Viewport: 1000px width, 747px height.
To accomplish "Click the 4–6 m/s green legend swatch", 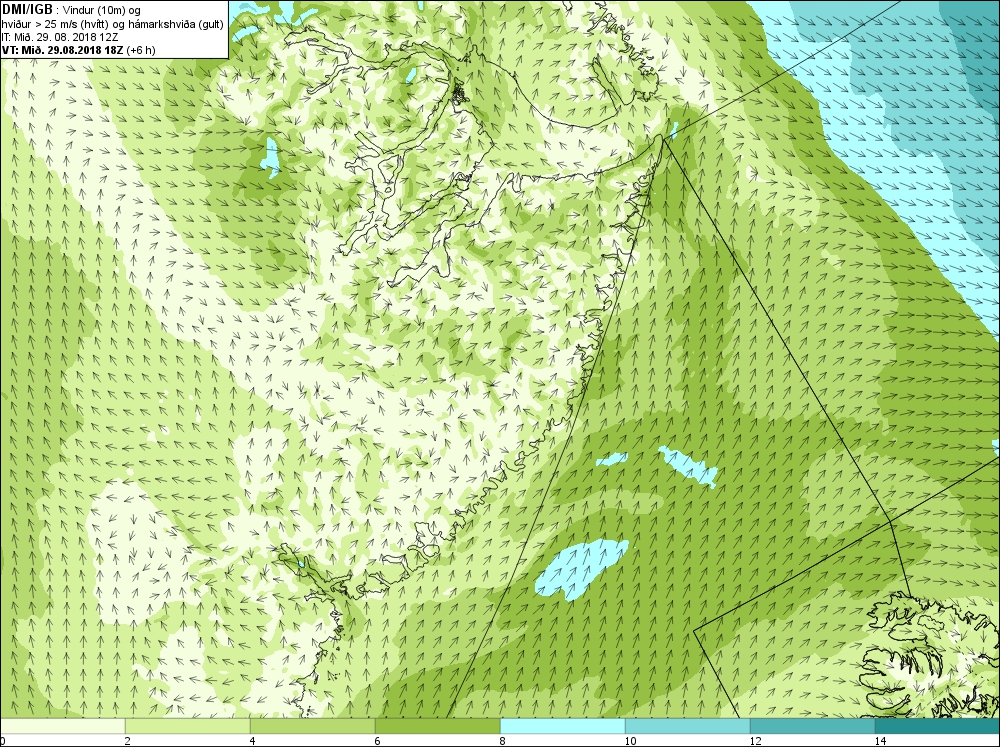I will pos(312,726).
